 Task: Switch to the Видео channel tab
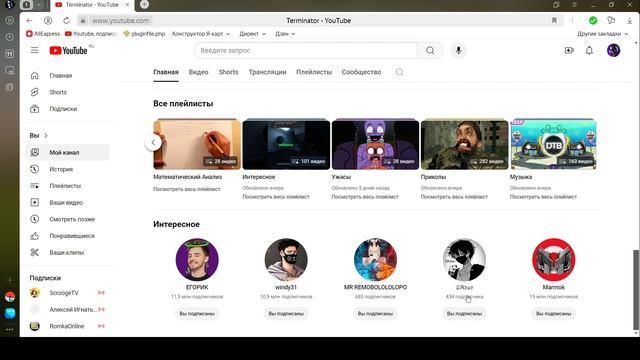[198, 72]
